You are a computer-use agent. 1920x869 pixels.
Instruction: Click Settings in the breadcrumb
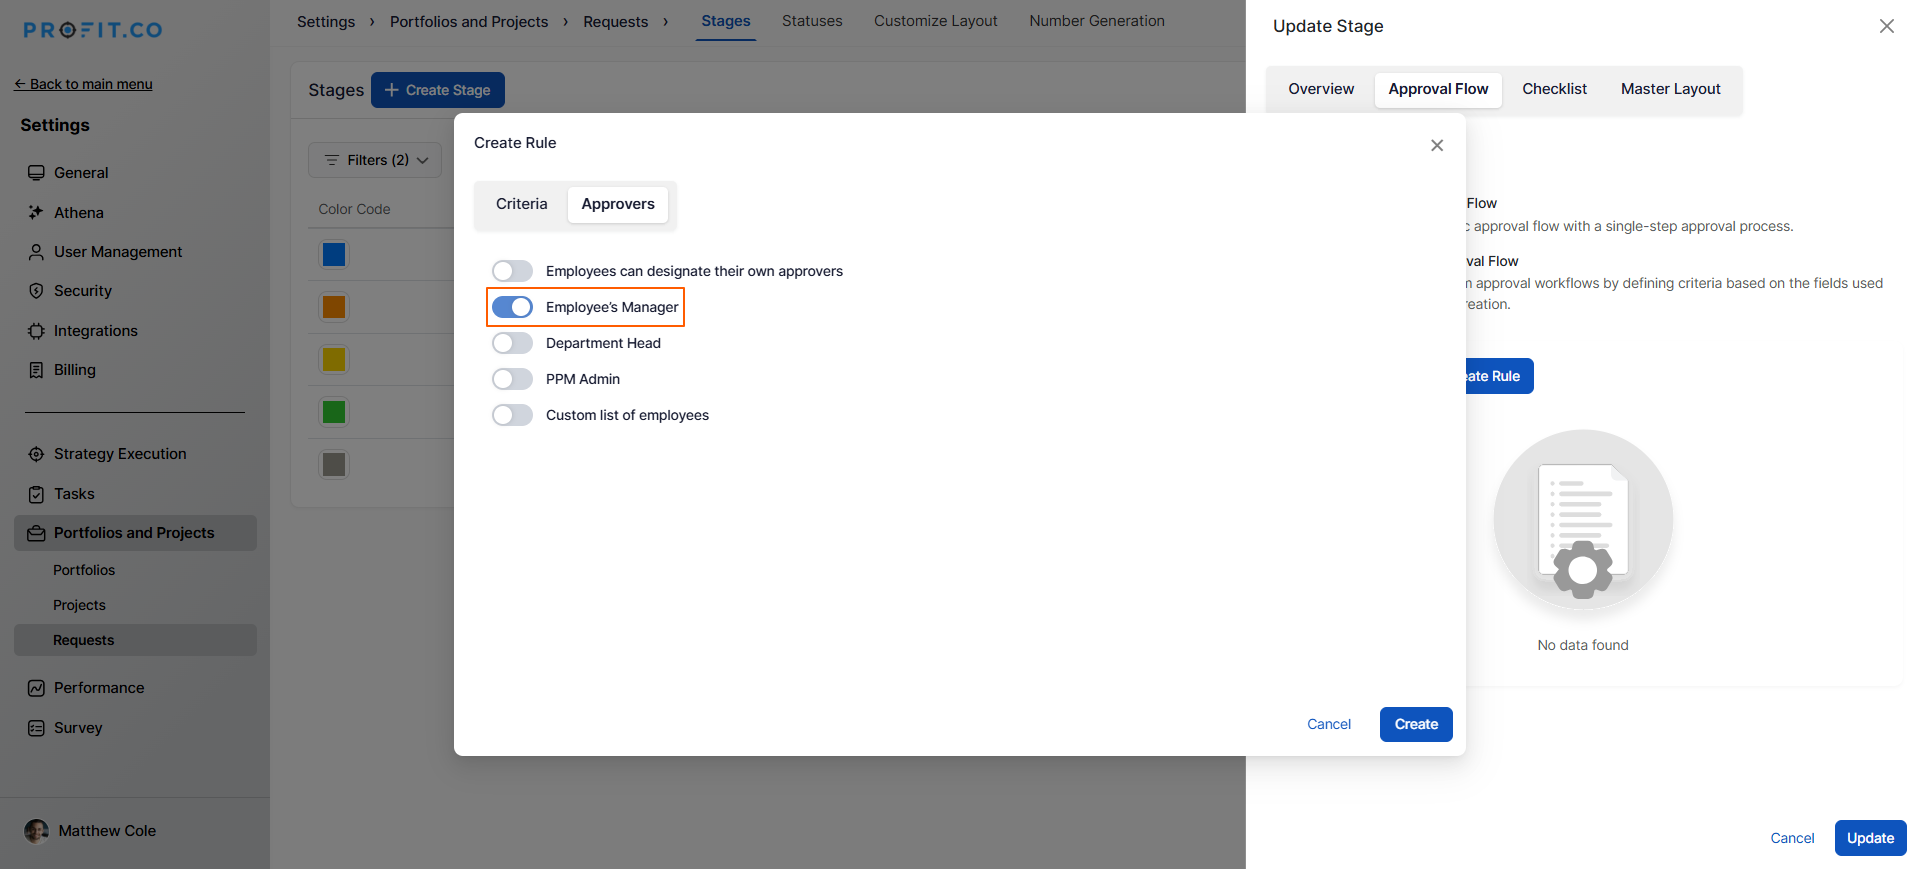click(x=326, y=22)
